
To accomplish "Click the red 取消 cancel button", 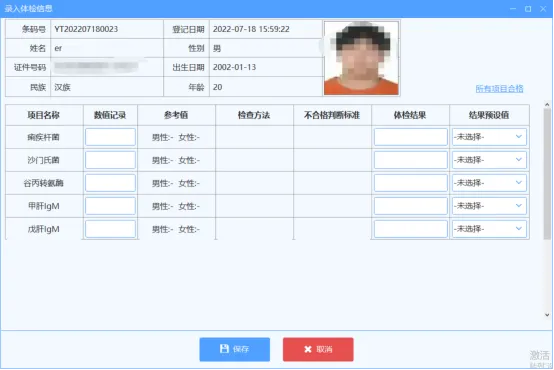I will (x=318, y=349).
